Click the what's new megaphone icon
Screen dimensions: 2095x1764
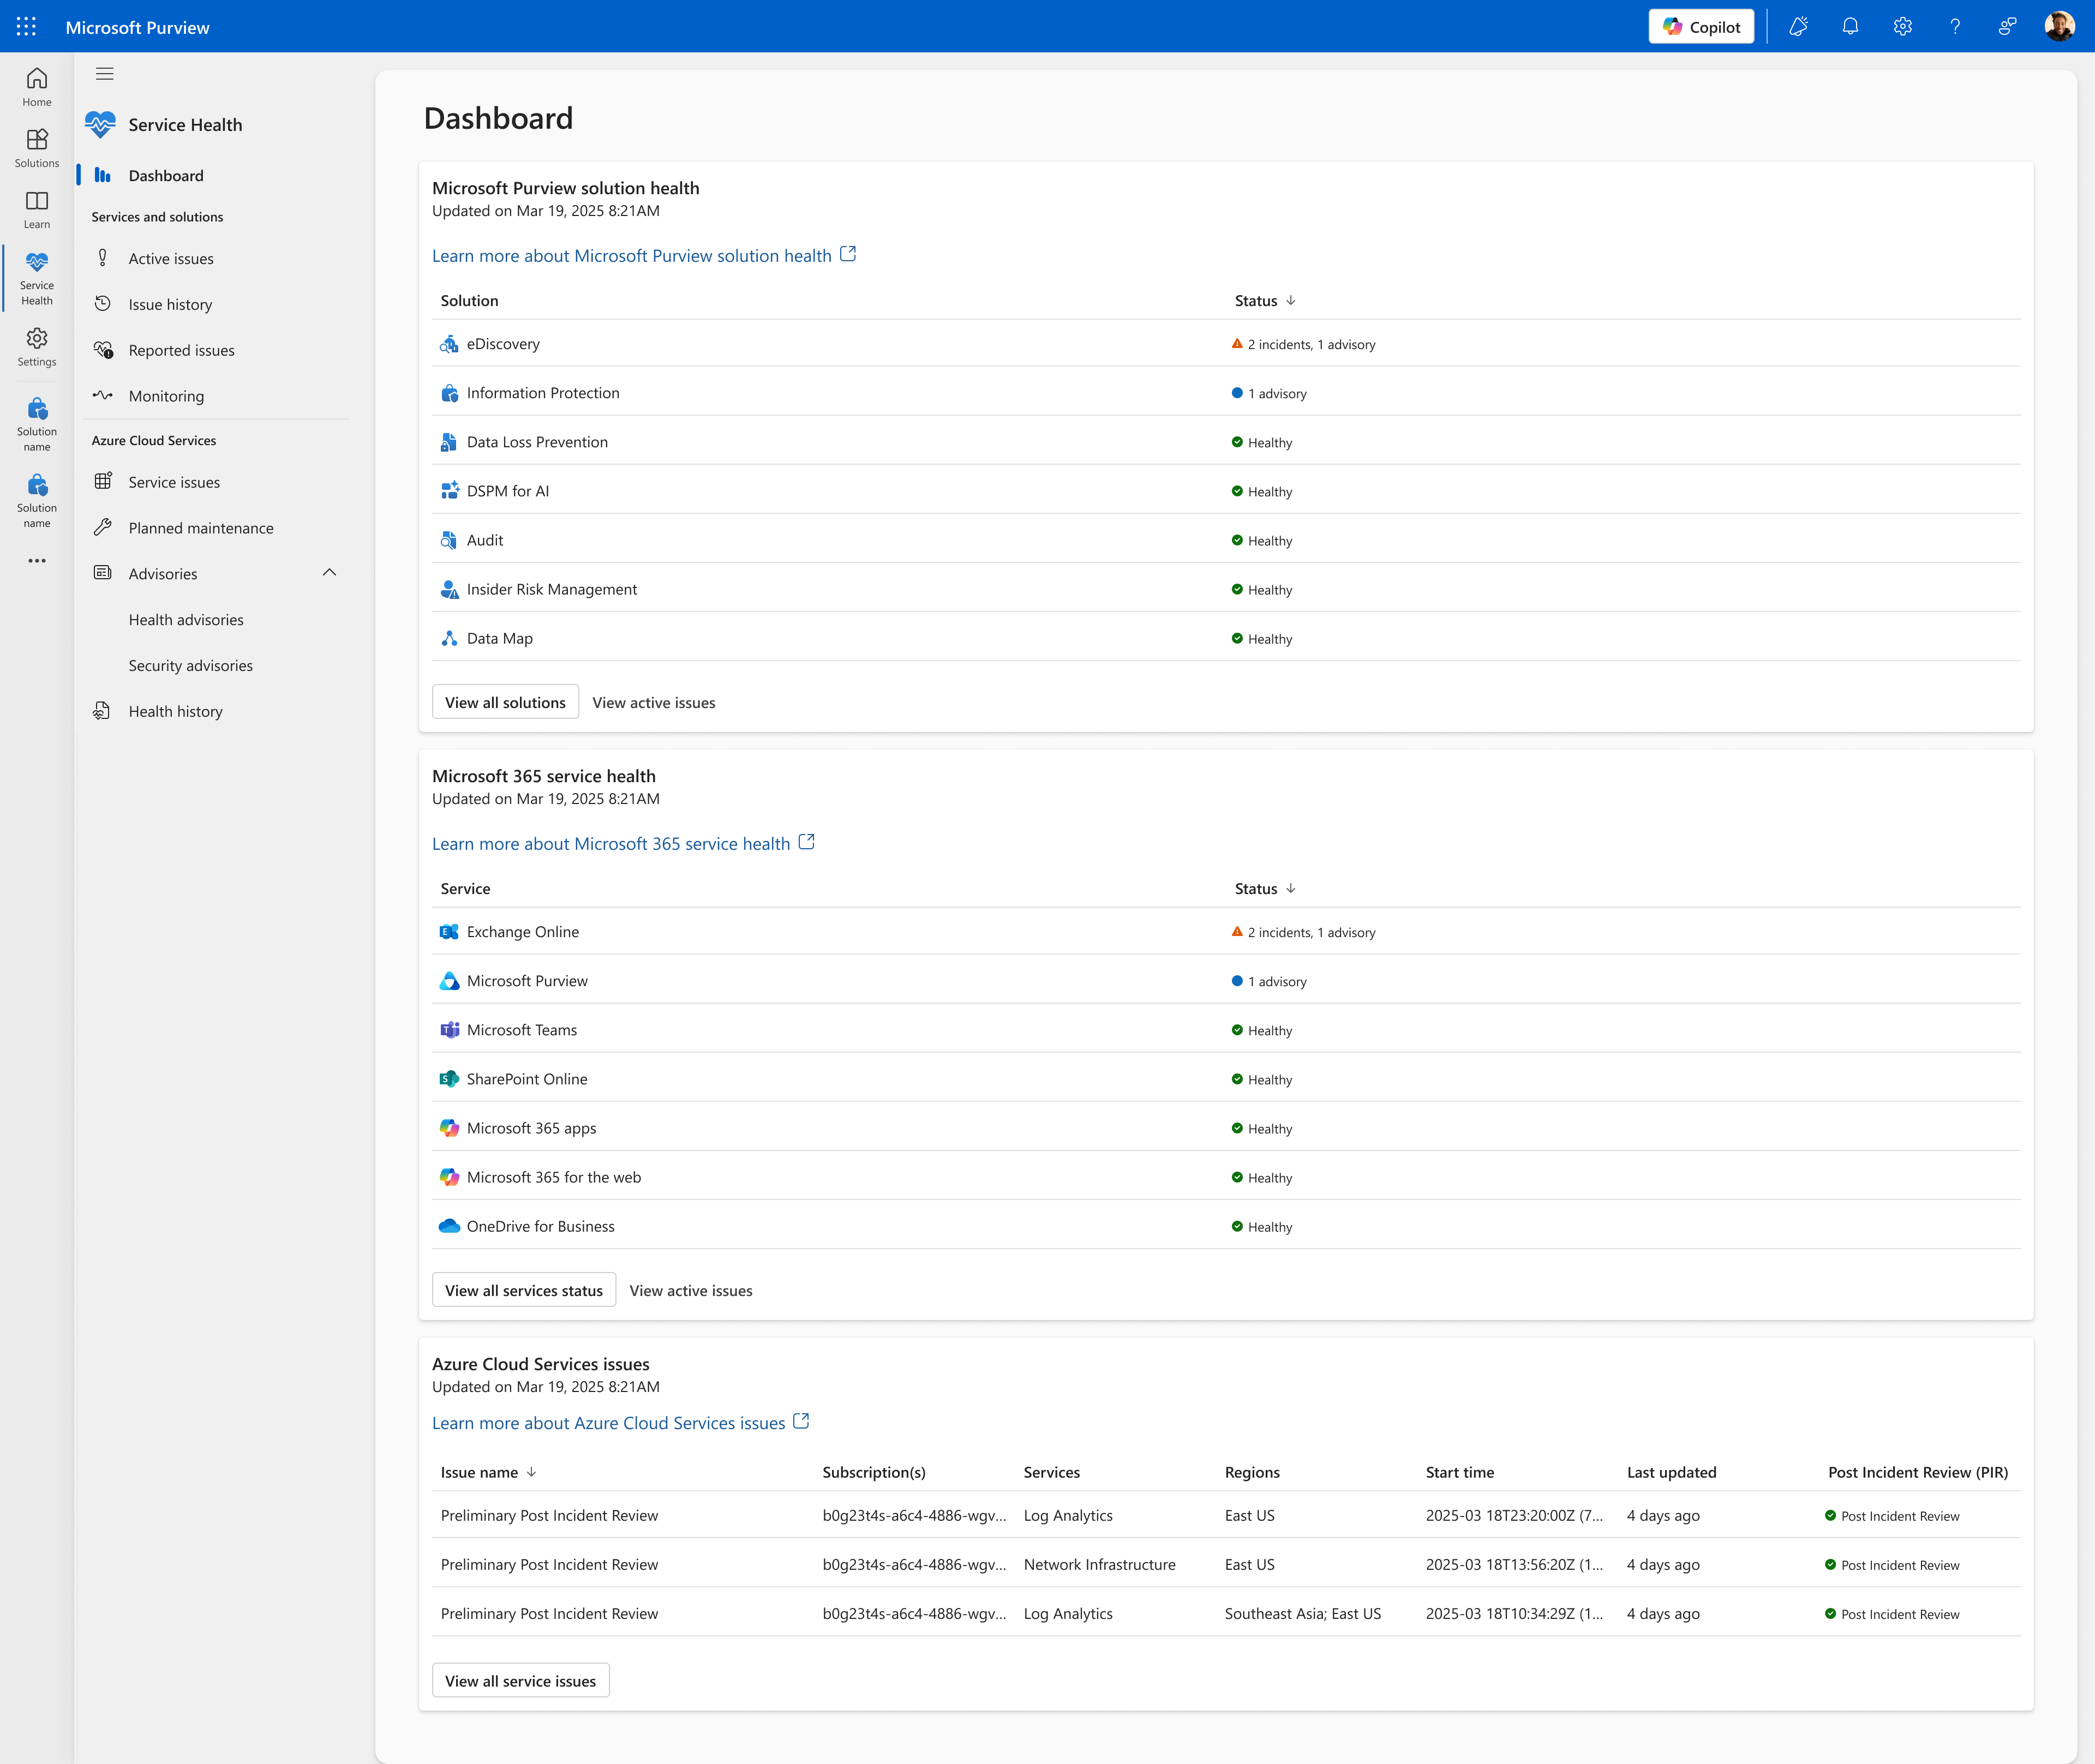(x=1798, y=27)
